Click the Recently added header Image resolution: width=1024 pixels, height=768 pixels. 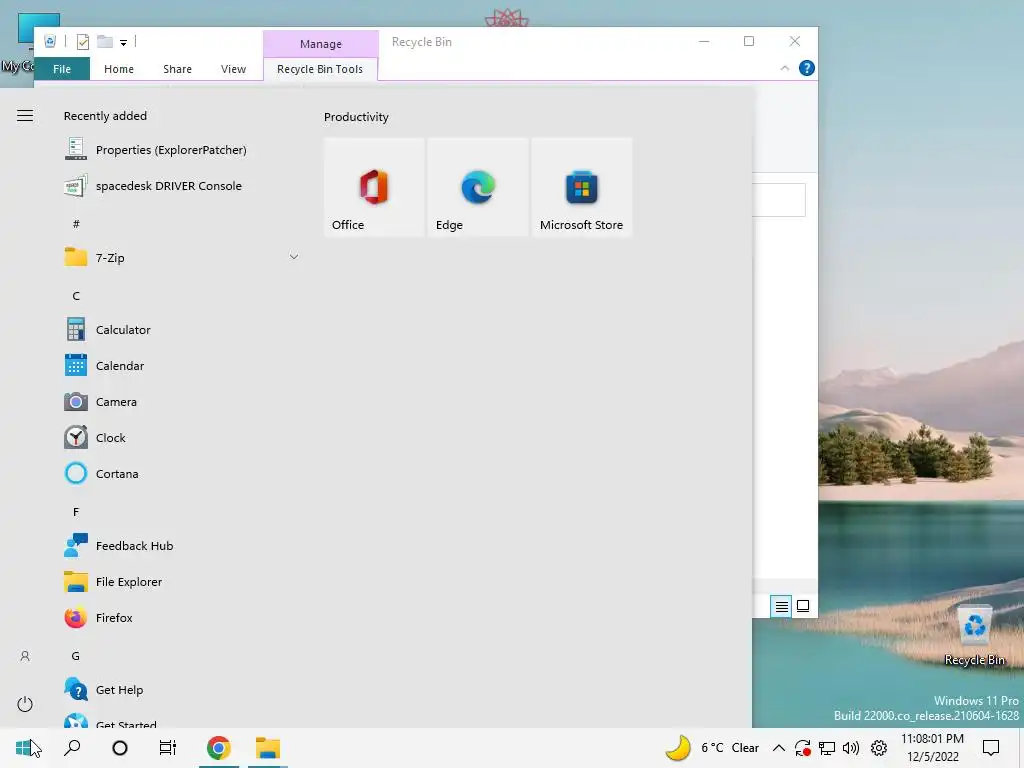(x=105, y=116)
